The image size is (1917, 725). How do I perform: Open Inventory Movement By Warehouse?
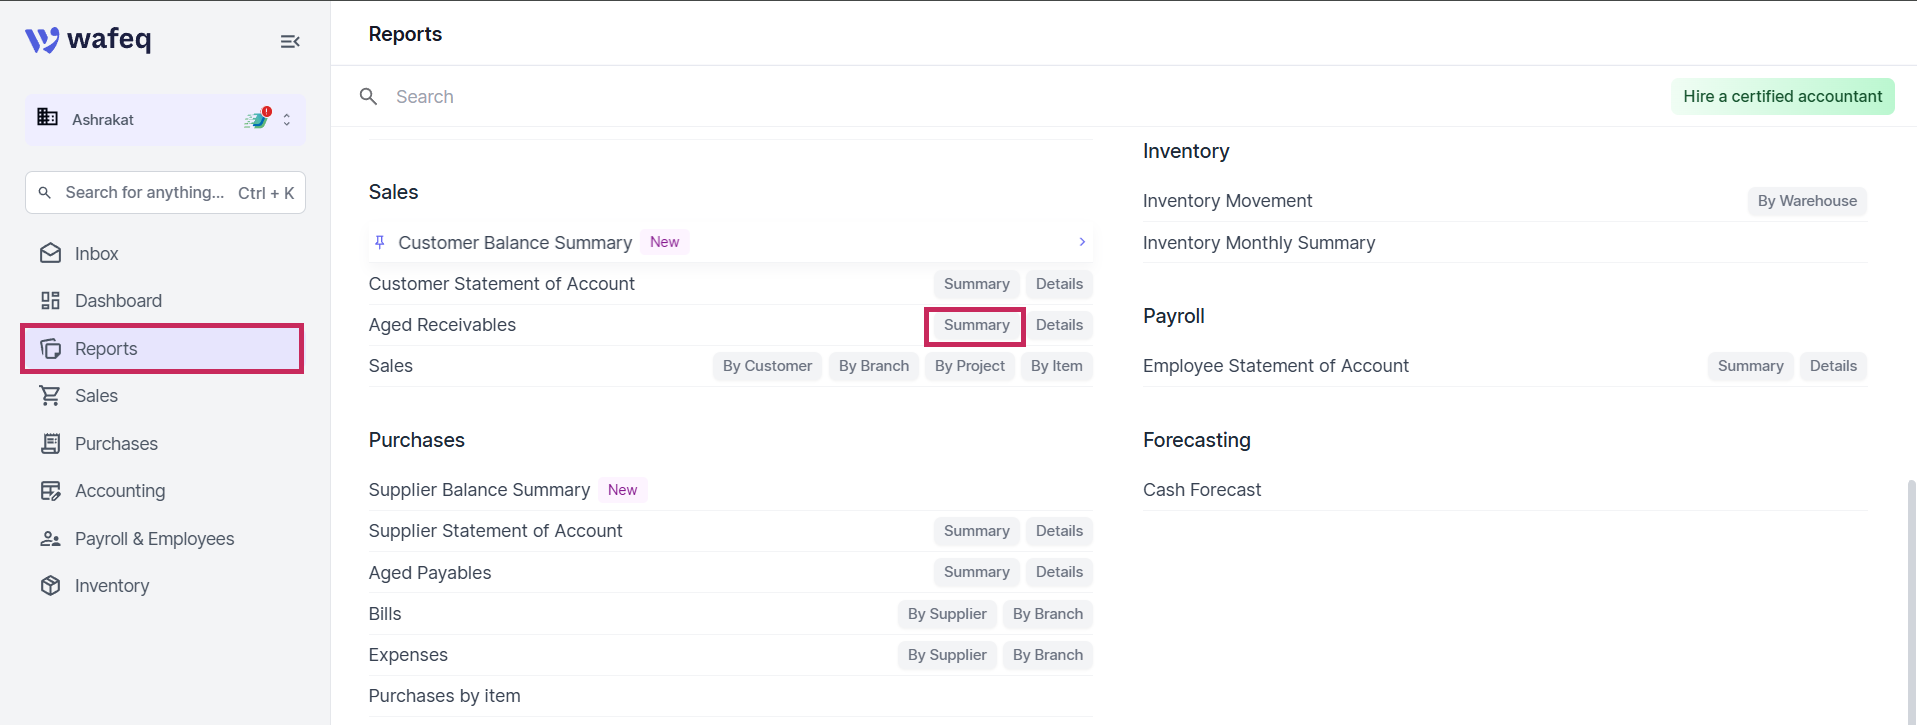[x=1806, y=201]
